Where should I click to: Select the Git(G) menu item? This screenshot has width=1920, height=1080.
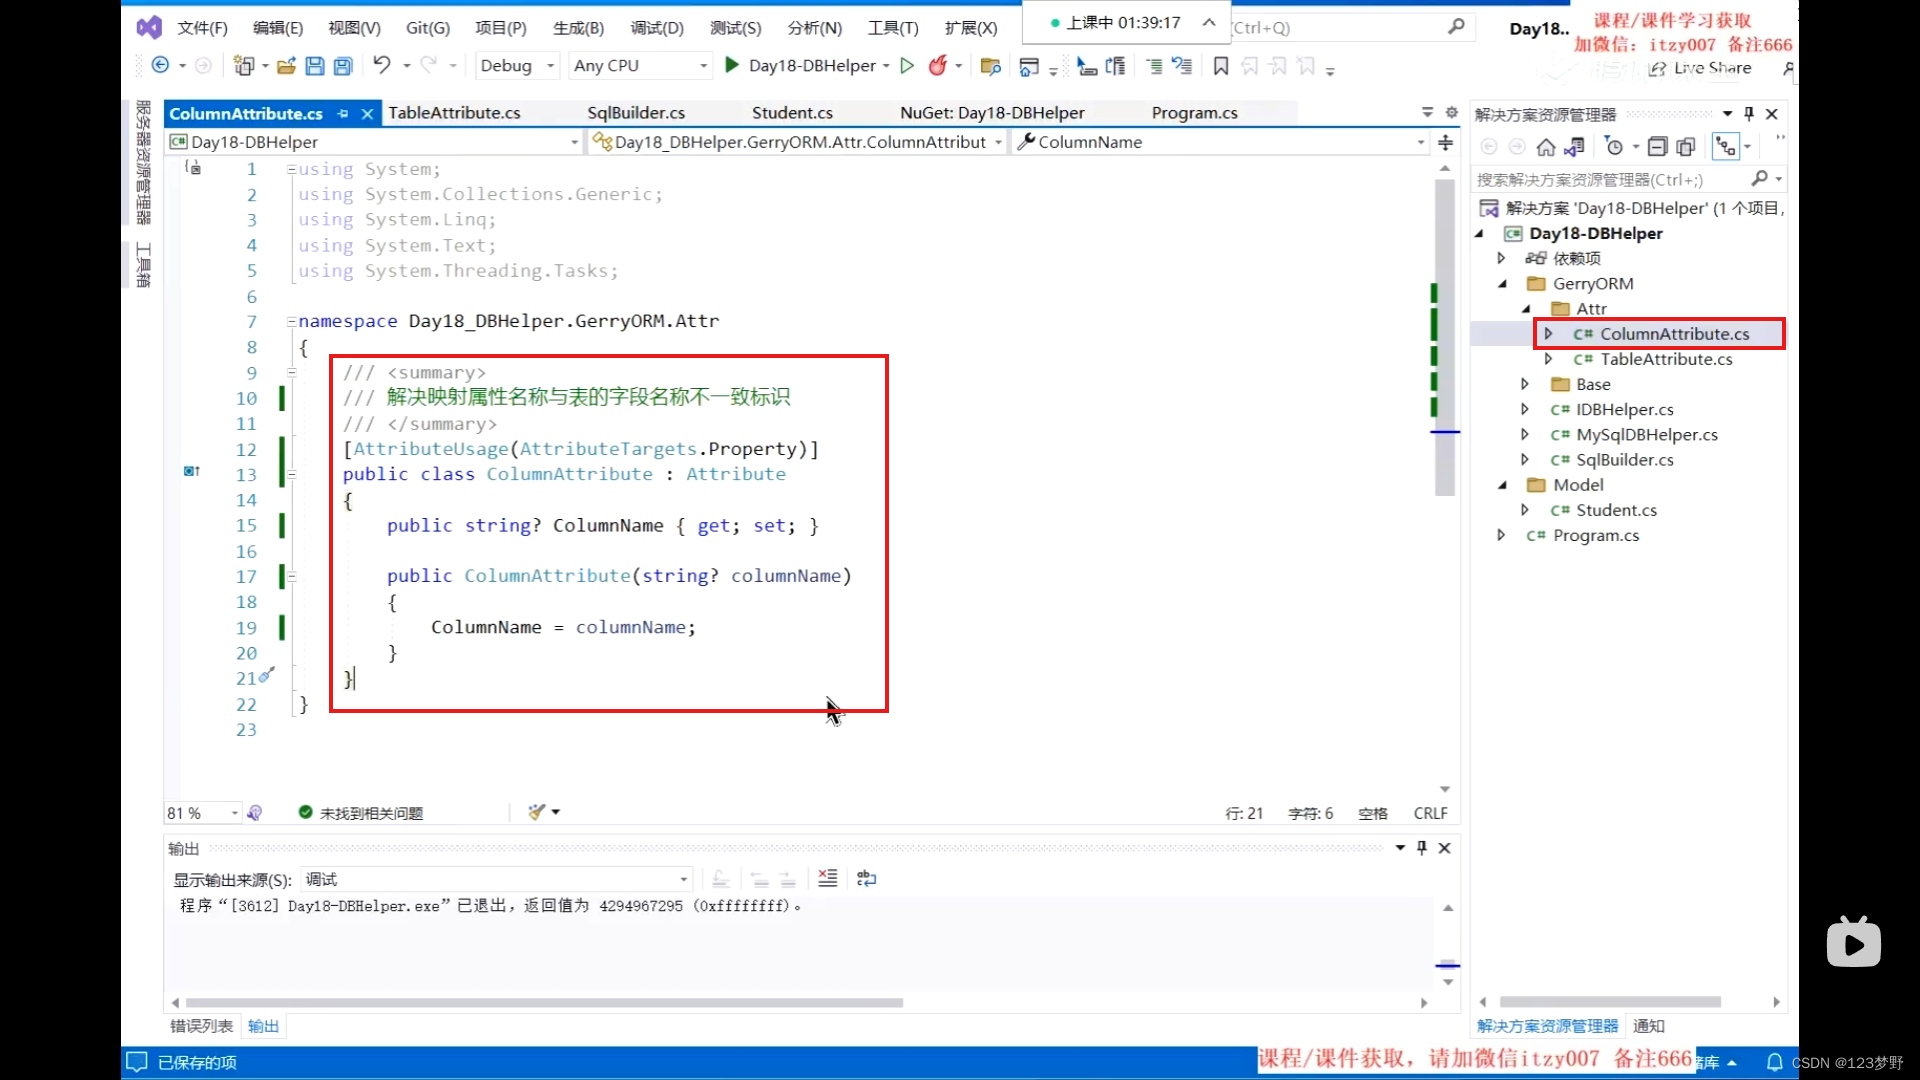[426, 26]
